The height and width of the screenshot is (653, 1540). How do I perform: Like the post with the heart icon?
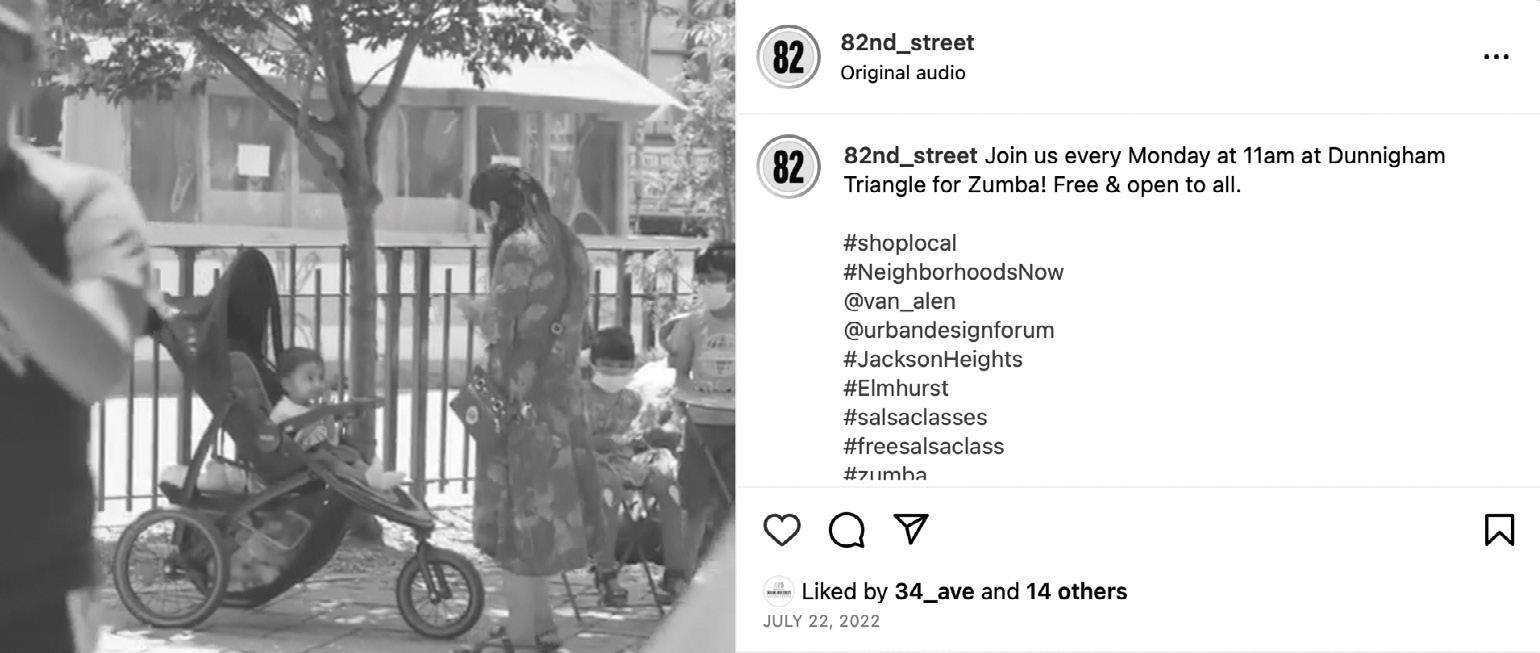coord(782,530)
